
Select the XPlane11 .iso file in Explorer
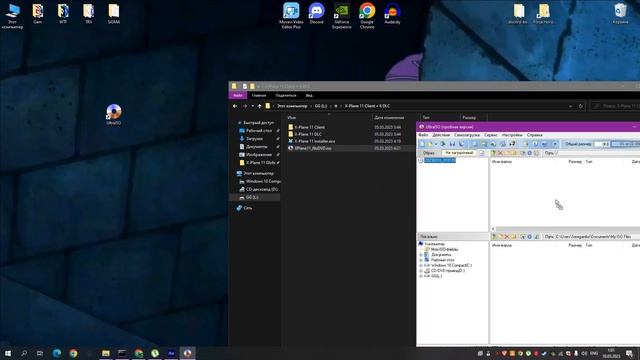[313, 148]
